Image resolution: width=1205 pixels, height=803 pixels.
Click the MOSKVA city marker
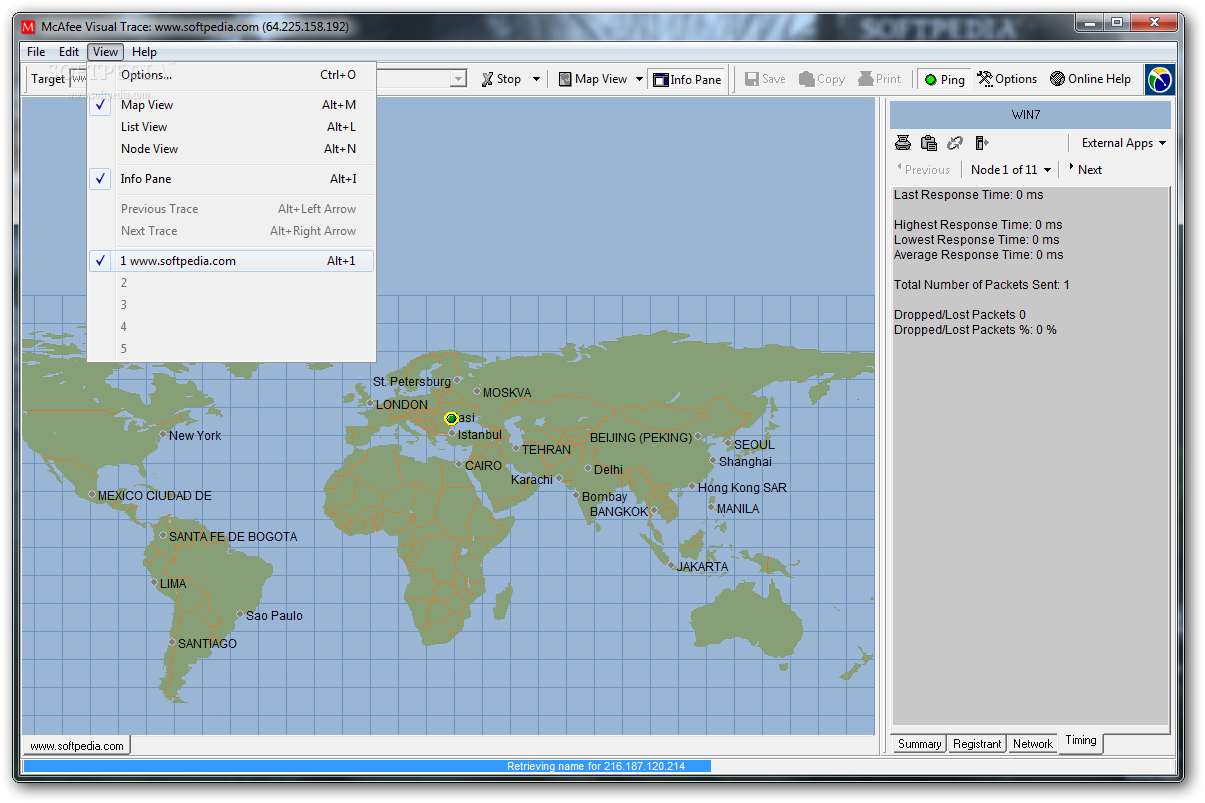pyautogui.click(x=477, y=392)
